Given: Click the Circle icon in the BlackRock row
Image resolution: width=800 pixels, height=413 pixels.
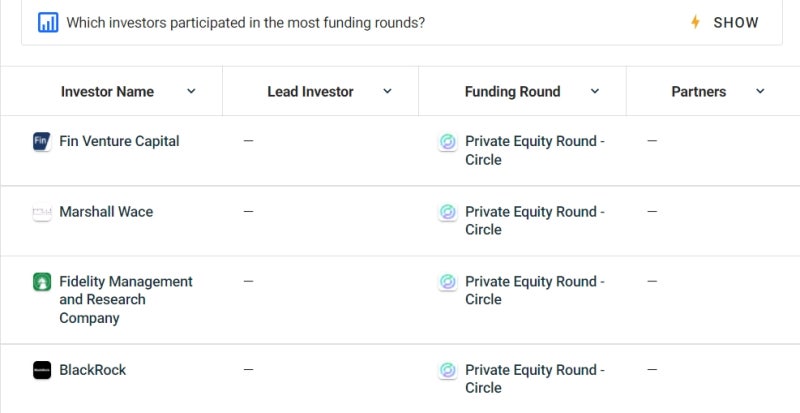Looking at the screenshot, I should click(447, 370).
